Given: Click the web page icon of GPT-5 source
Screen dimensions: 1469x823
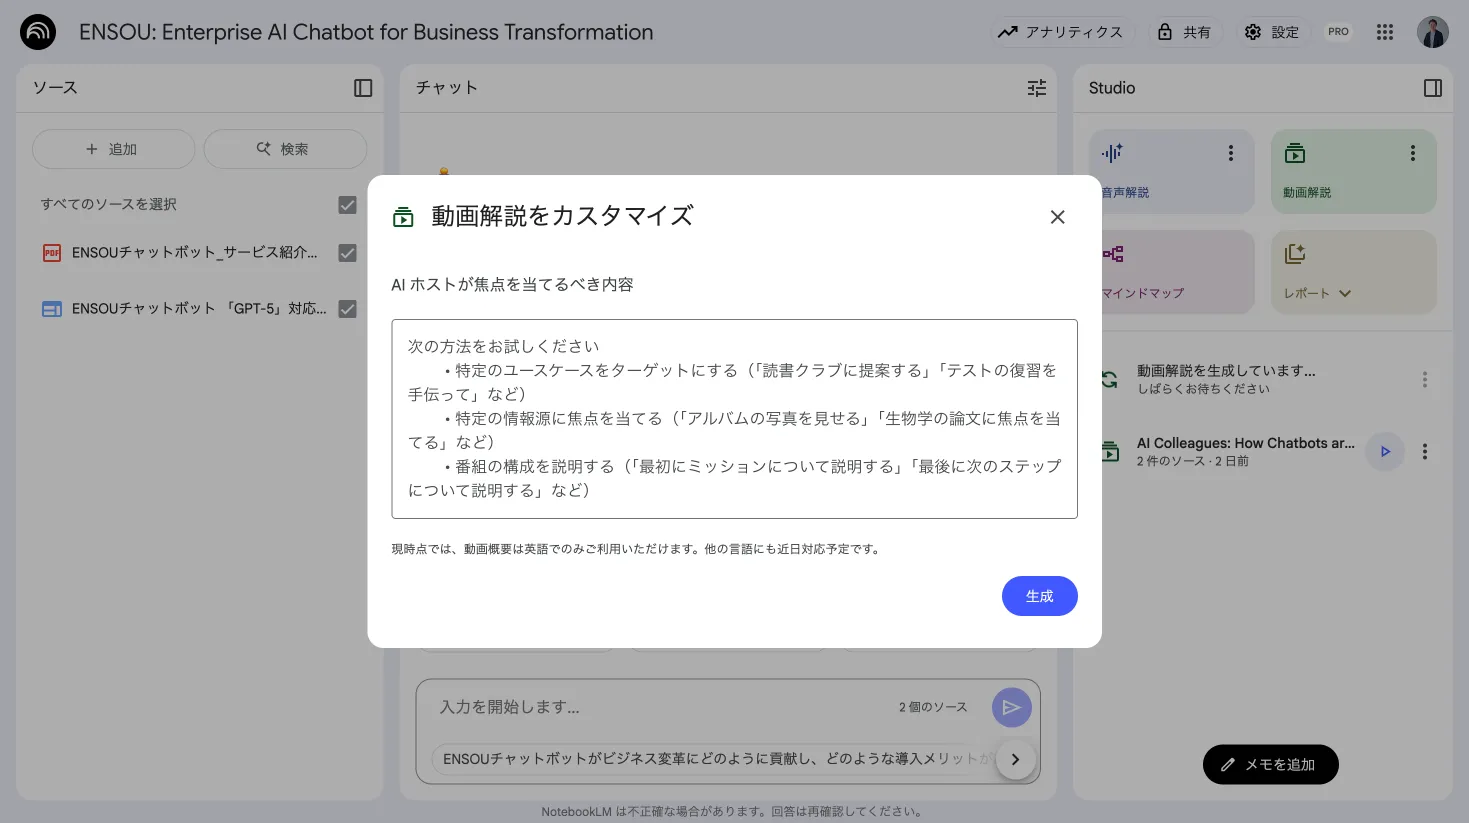Looking at the screenshot, I should coord(52,309).
